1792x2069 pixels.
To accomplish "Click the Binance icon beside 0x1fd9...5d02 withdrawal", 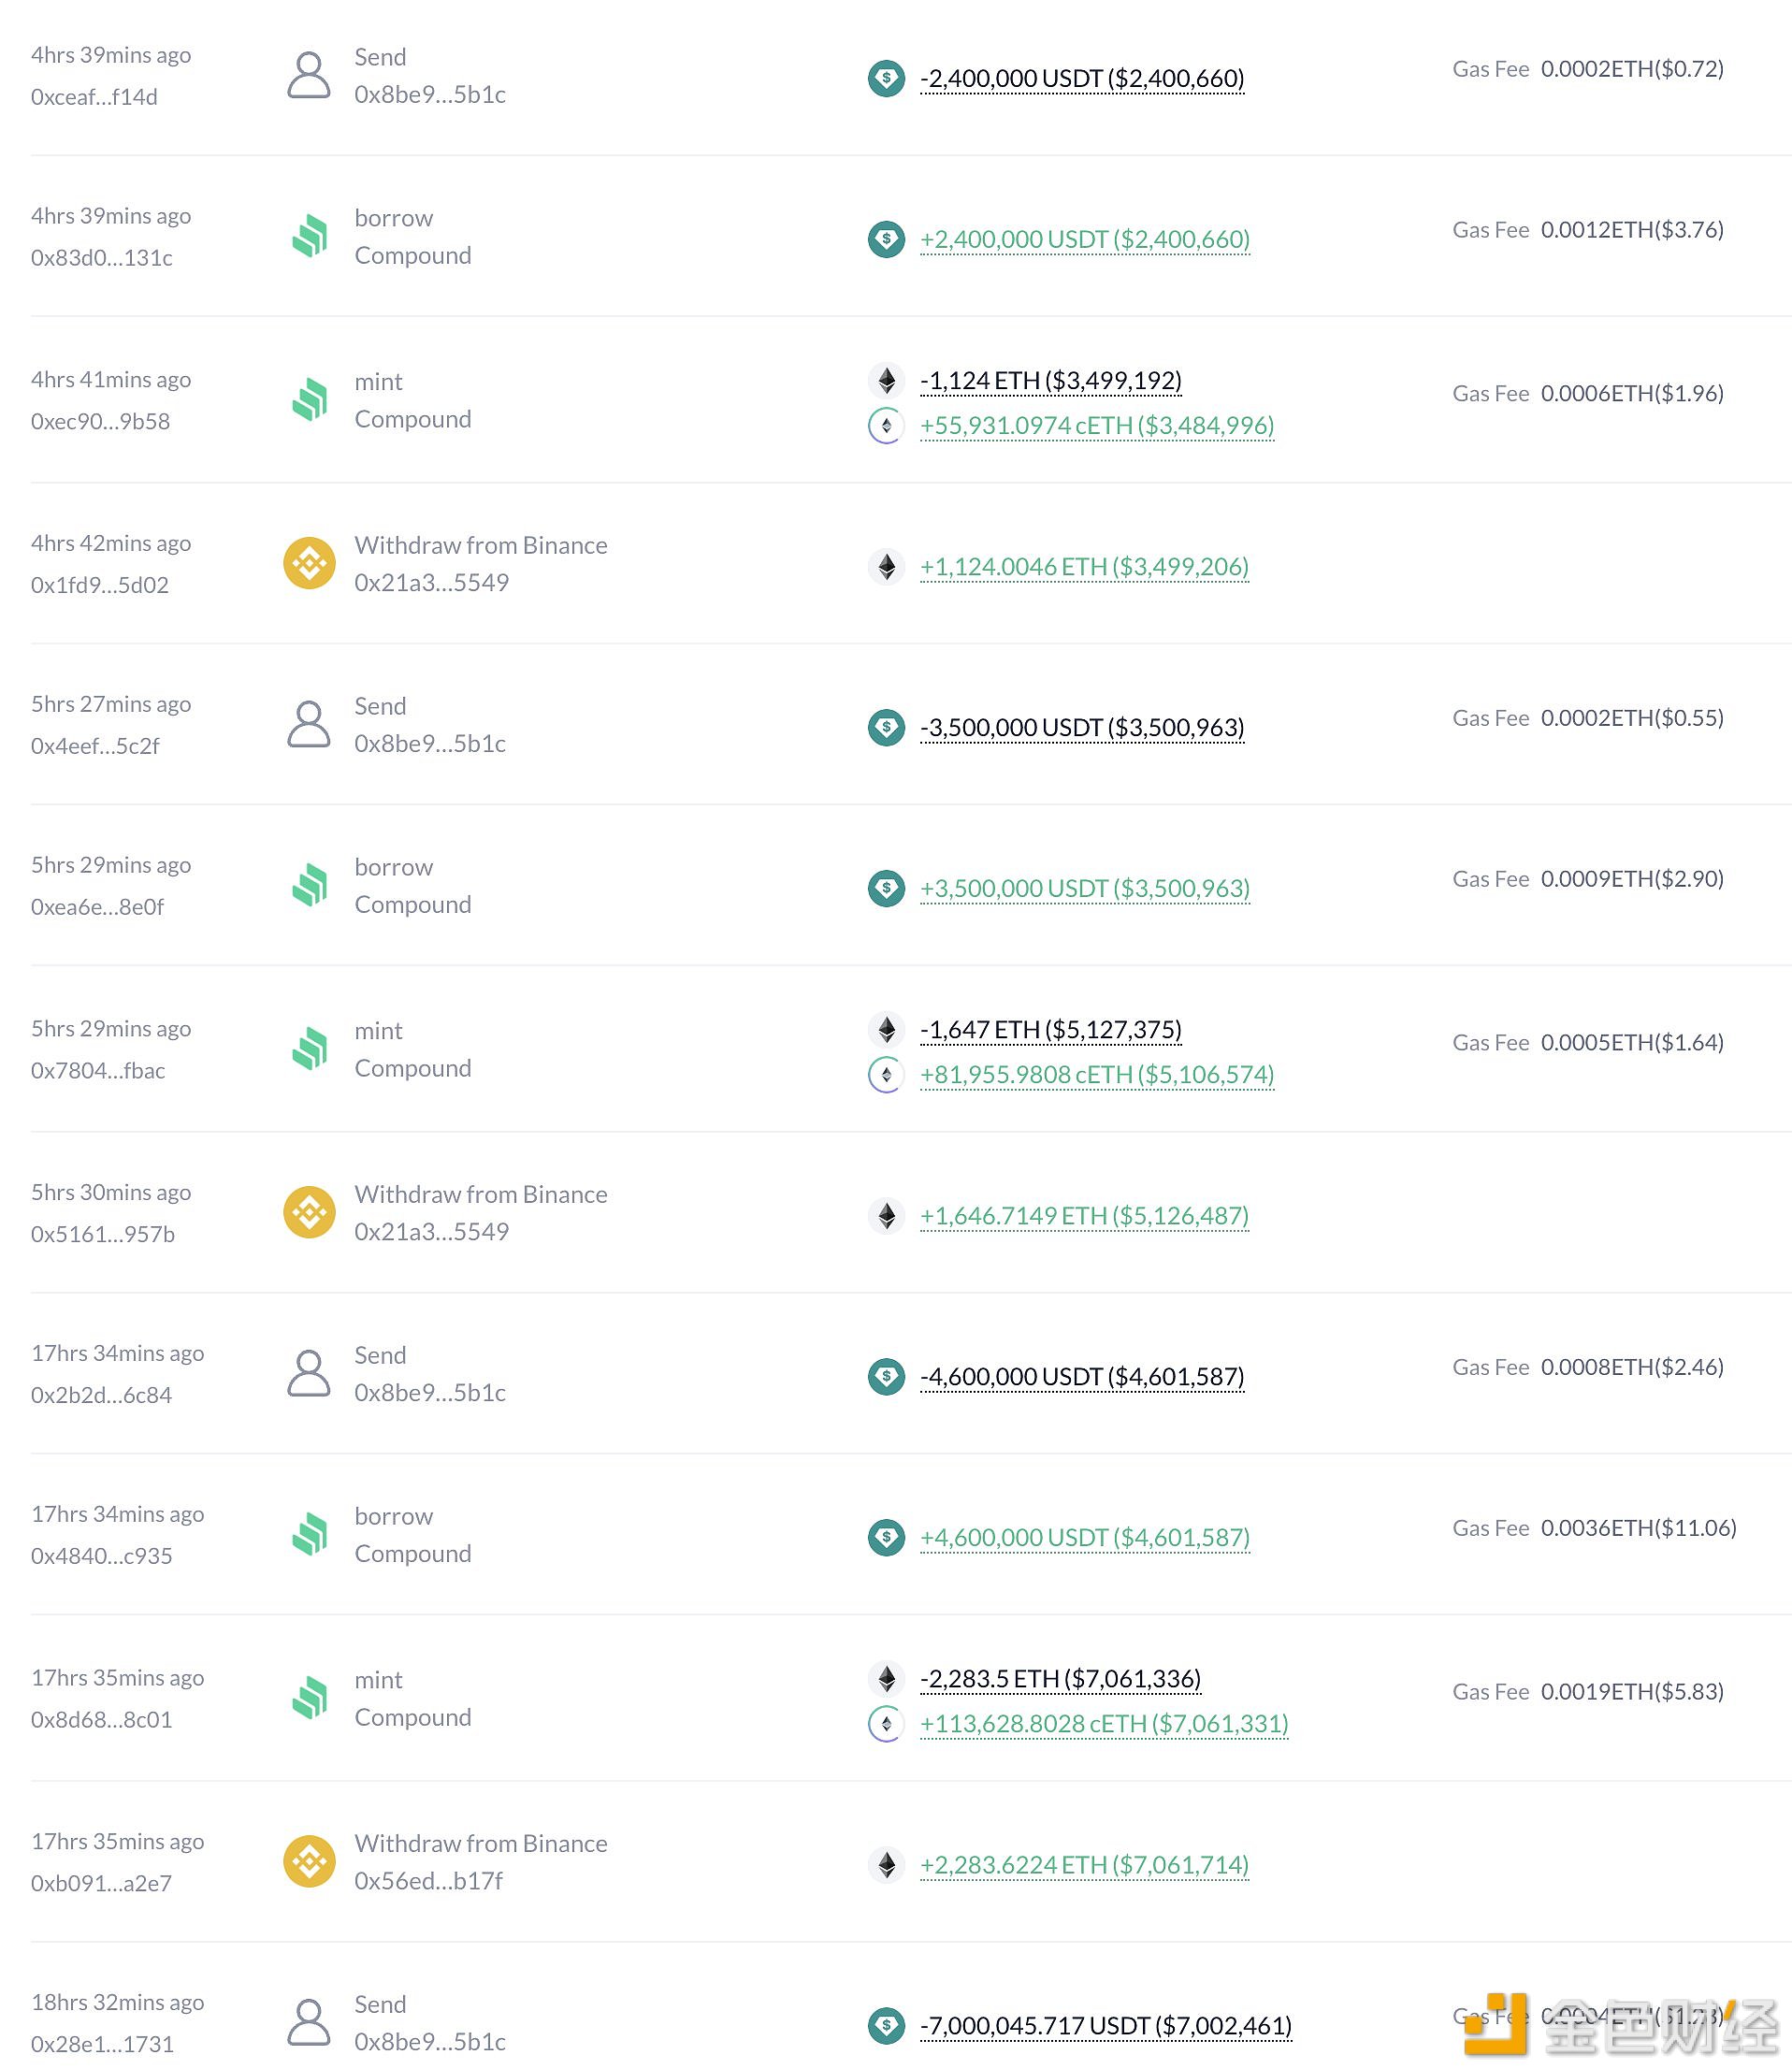I will pyautogui.click(x=310, y=564).
